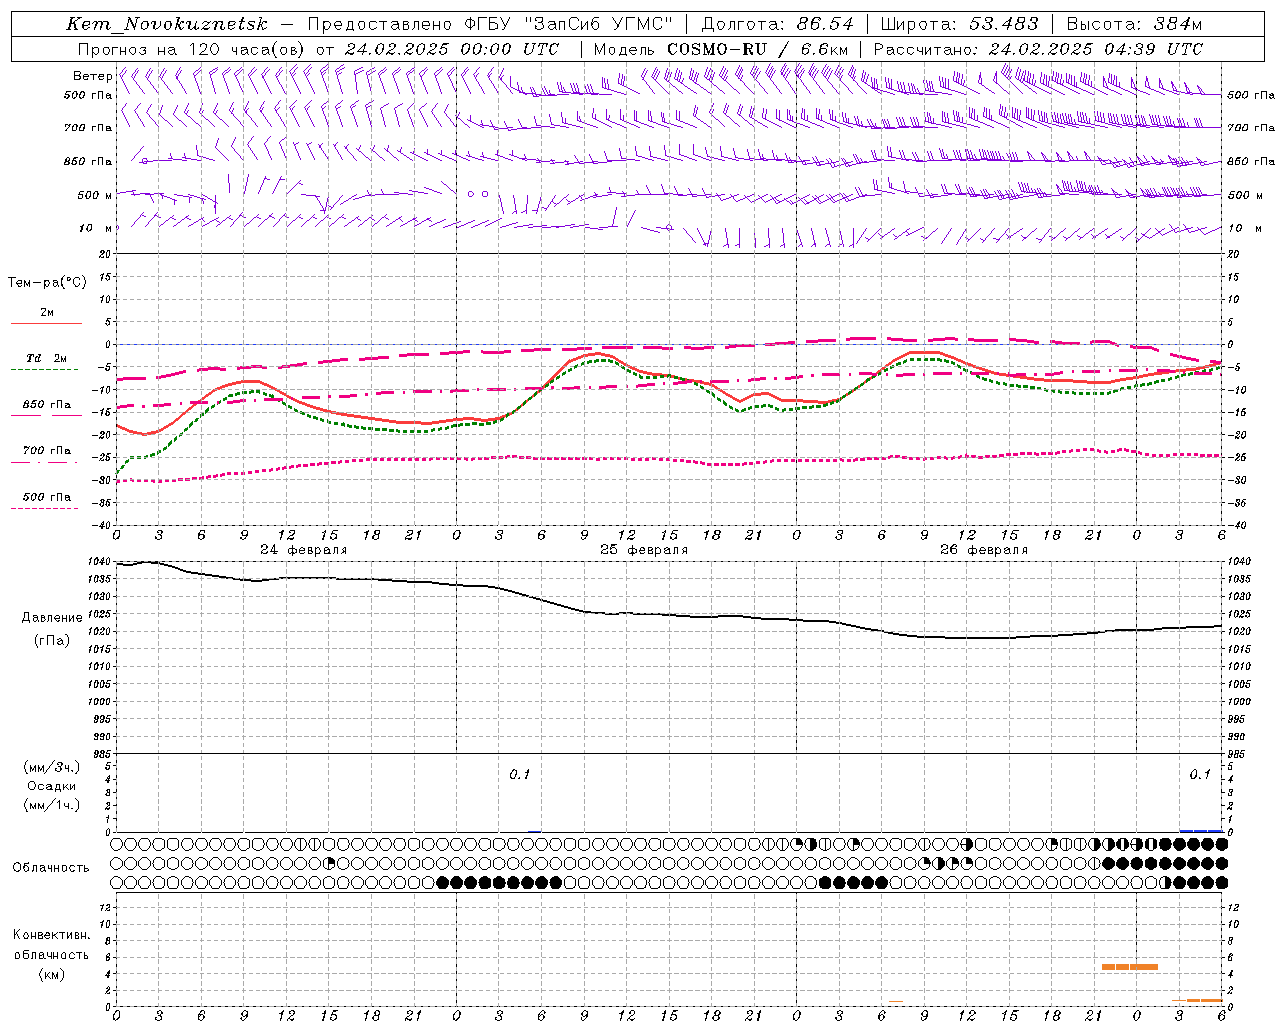The width and height of the screenshot is (1280, 1024).
Task: Click the thin orange convective bar near 1 km
Action: tap(1197, 1000)
